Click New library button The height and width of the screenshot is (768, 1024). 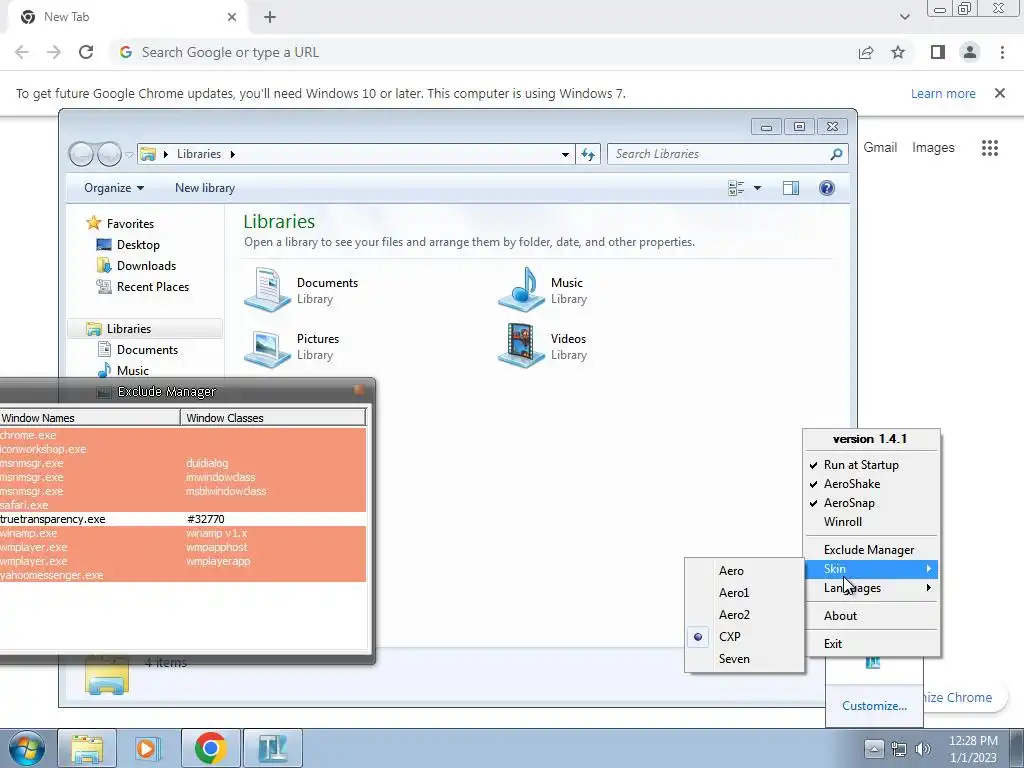[204, 188]
